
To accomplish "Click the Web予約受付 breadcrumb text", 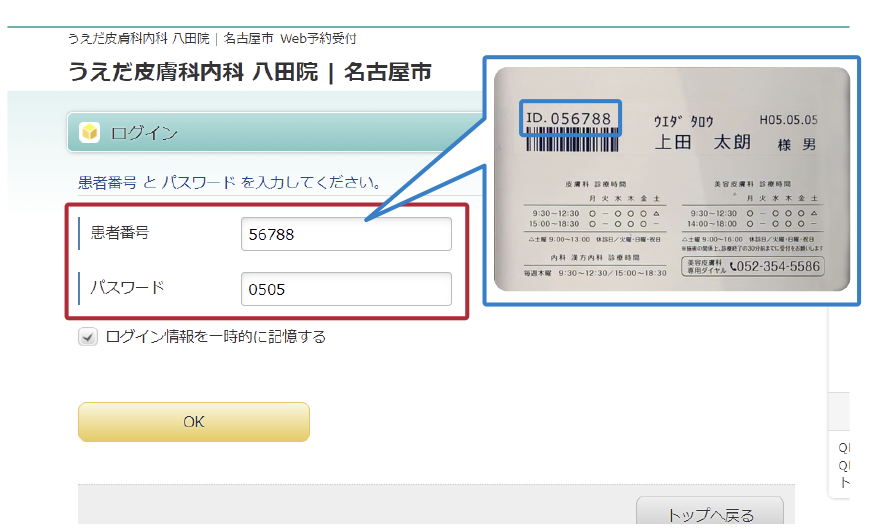I will pyautogui.click(x=318, y=38).
